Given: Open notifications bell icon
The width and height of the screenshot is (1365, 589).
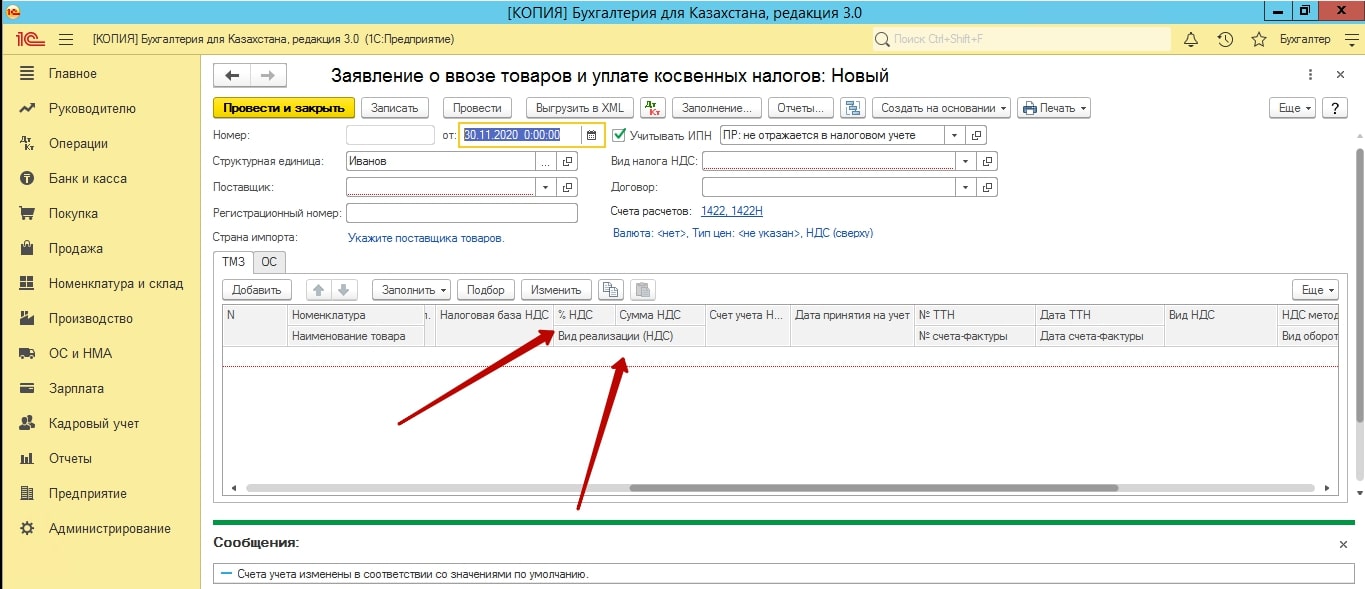Looking at the screenshot, I should click(1190, 39).
